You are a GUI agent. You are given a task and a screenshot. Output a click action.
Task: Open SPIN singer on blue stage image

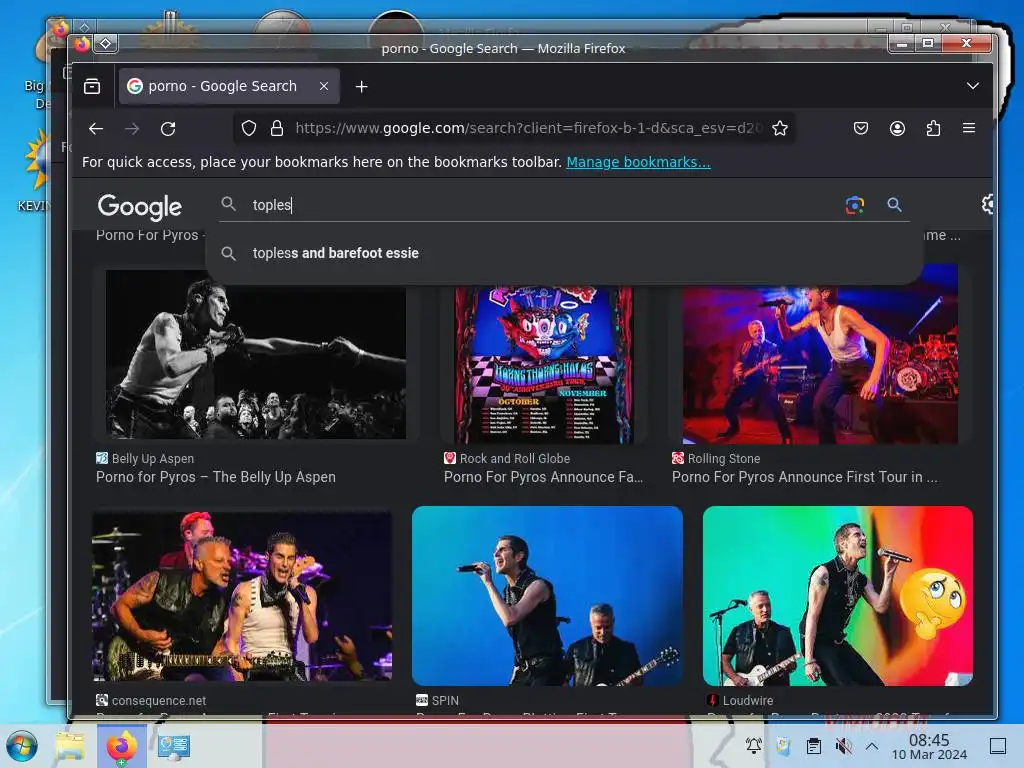pyautogui.click(x=547, y=596)
